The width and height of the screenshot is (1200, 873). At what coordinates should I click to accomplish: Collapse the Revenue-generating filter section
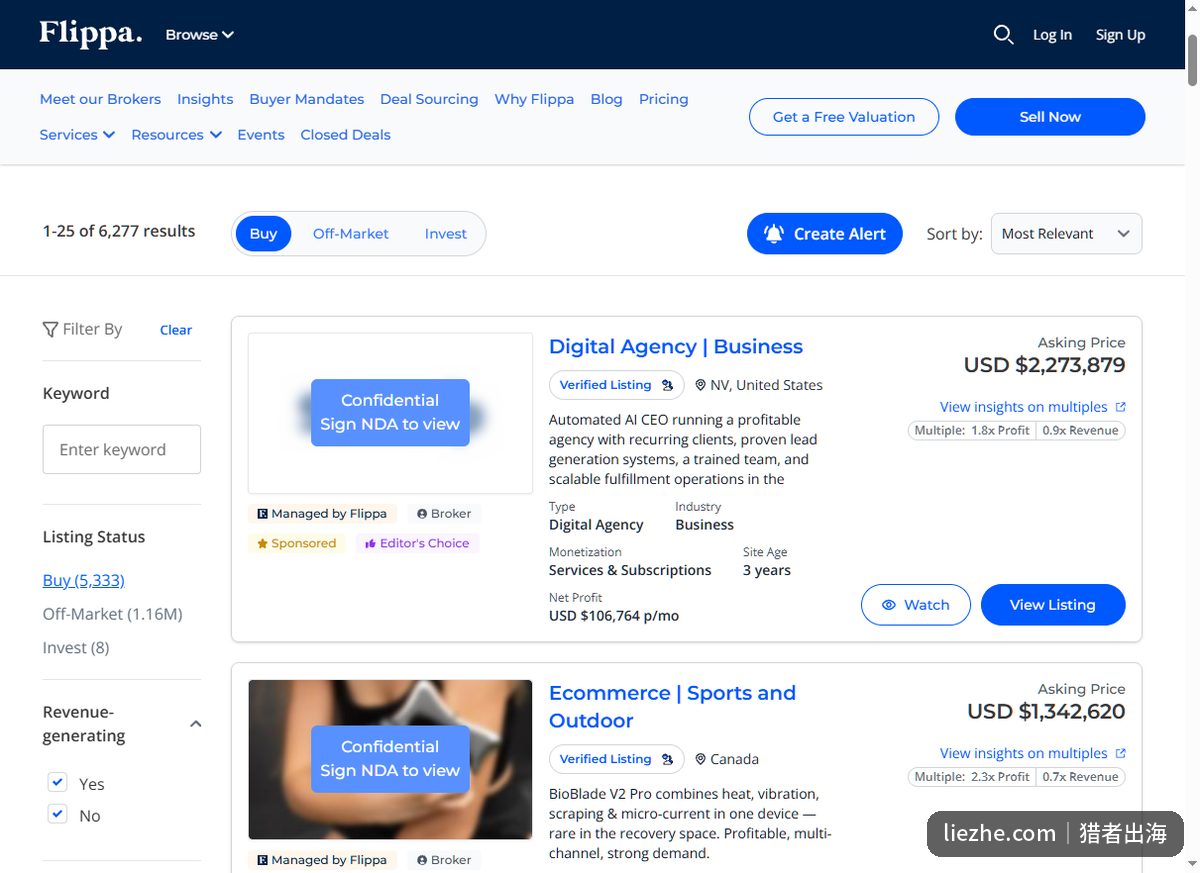tap(196, 724)
